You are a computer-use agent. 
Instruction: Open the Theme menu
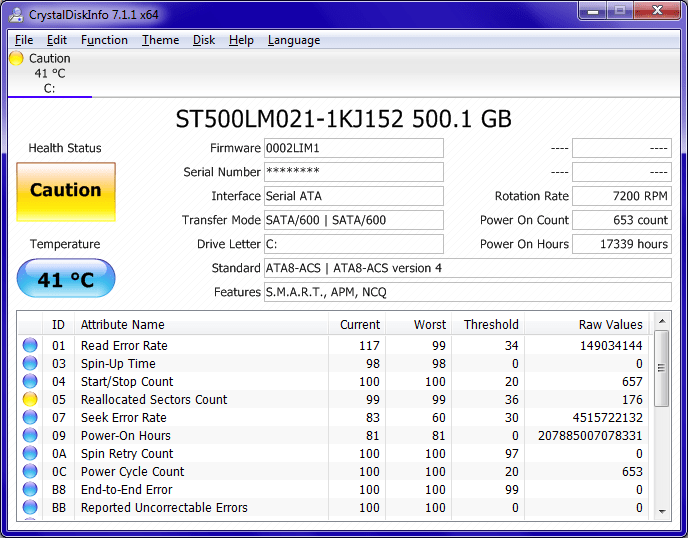click(160, 40)
